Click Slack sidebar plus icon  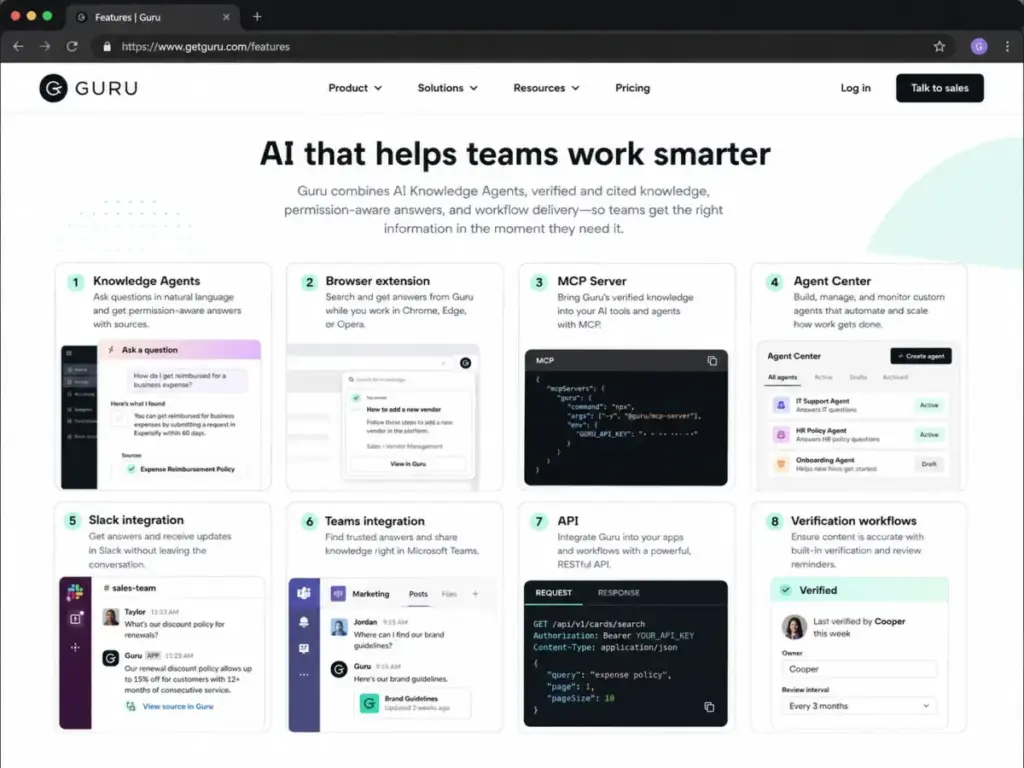(75, 647)
